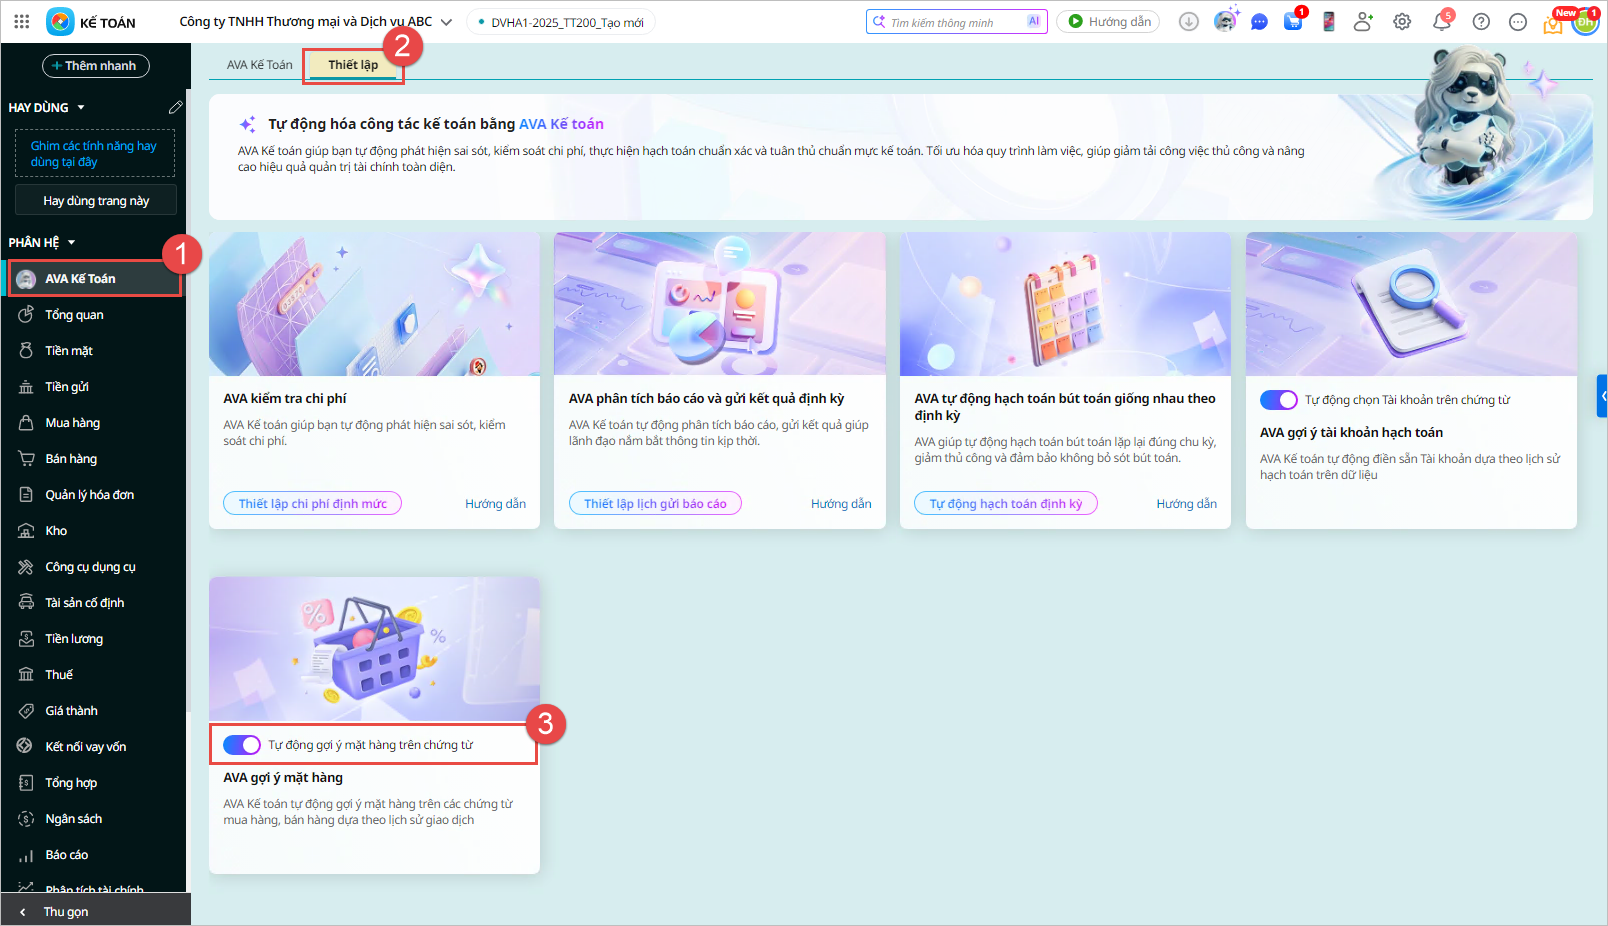Click the download icon in top bar
The width and height of the screenshot is (1608, 926).
[x=1189, y=21]
